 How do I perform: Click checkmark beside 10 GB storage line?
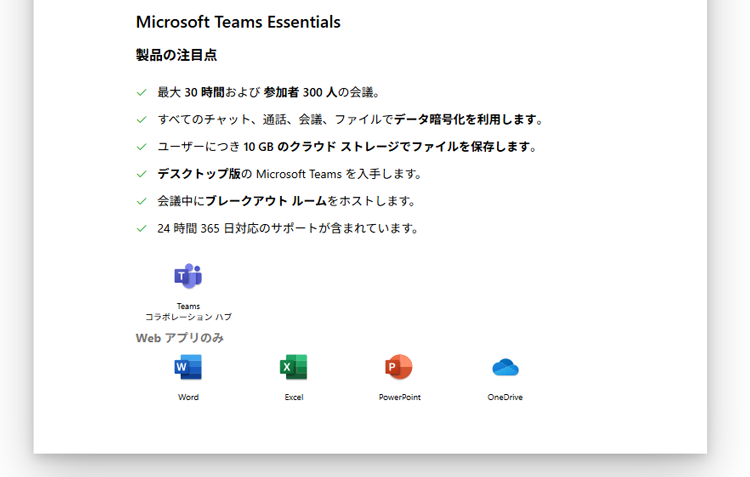[x=142, y=147]
